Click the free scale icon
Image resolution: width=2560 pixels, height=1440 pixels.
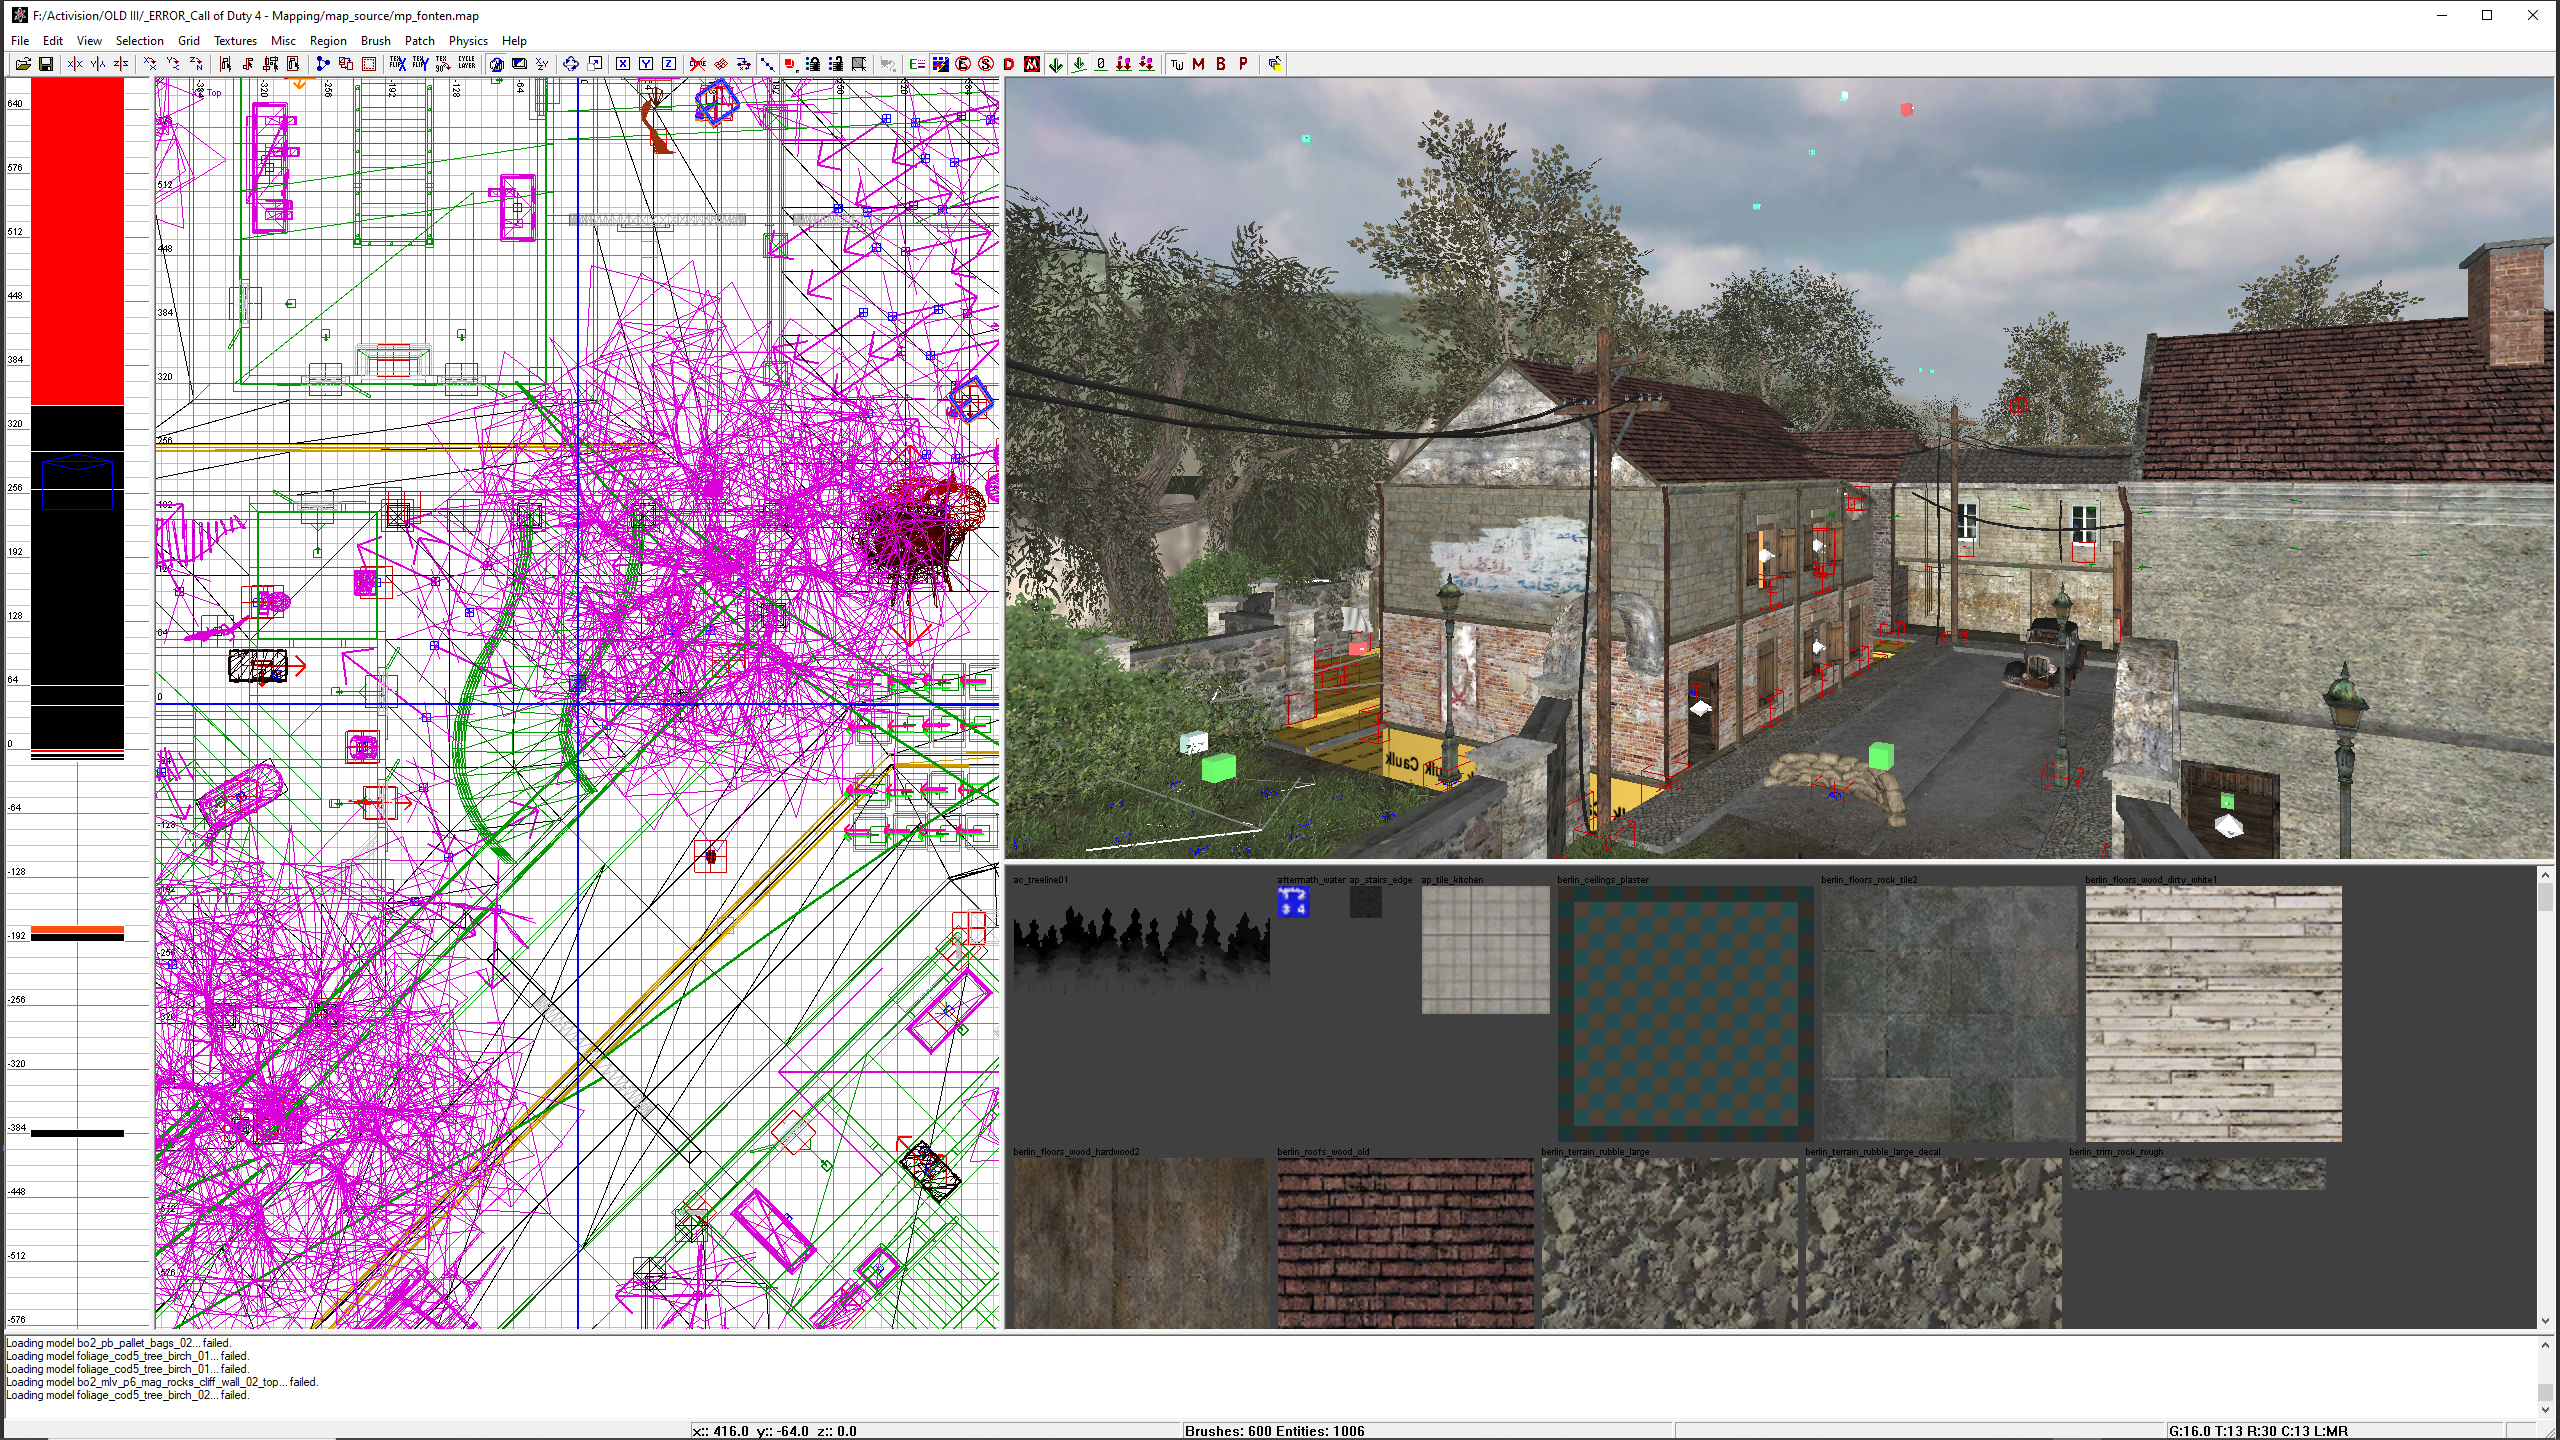tap(594, 64)
